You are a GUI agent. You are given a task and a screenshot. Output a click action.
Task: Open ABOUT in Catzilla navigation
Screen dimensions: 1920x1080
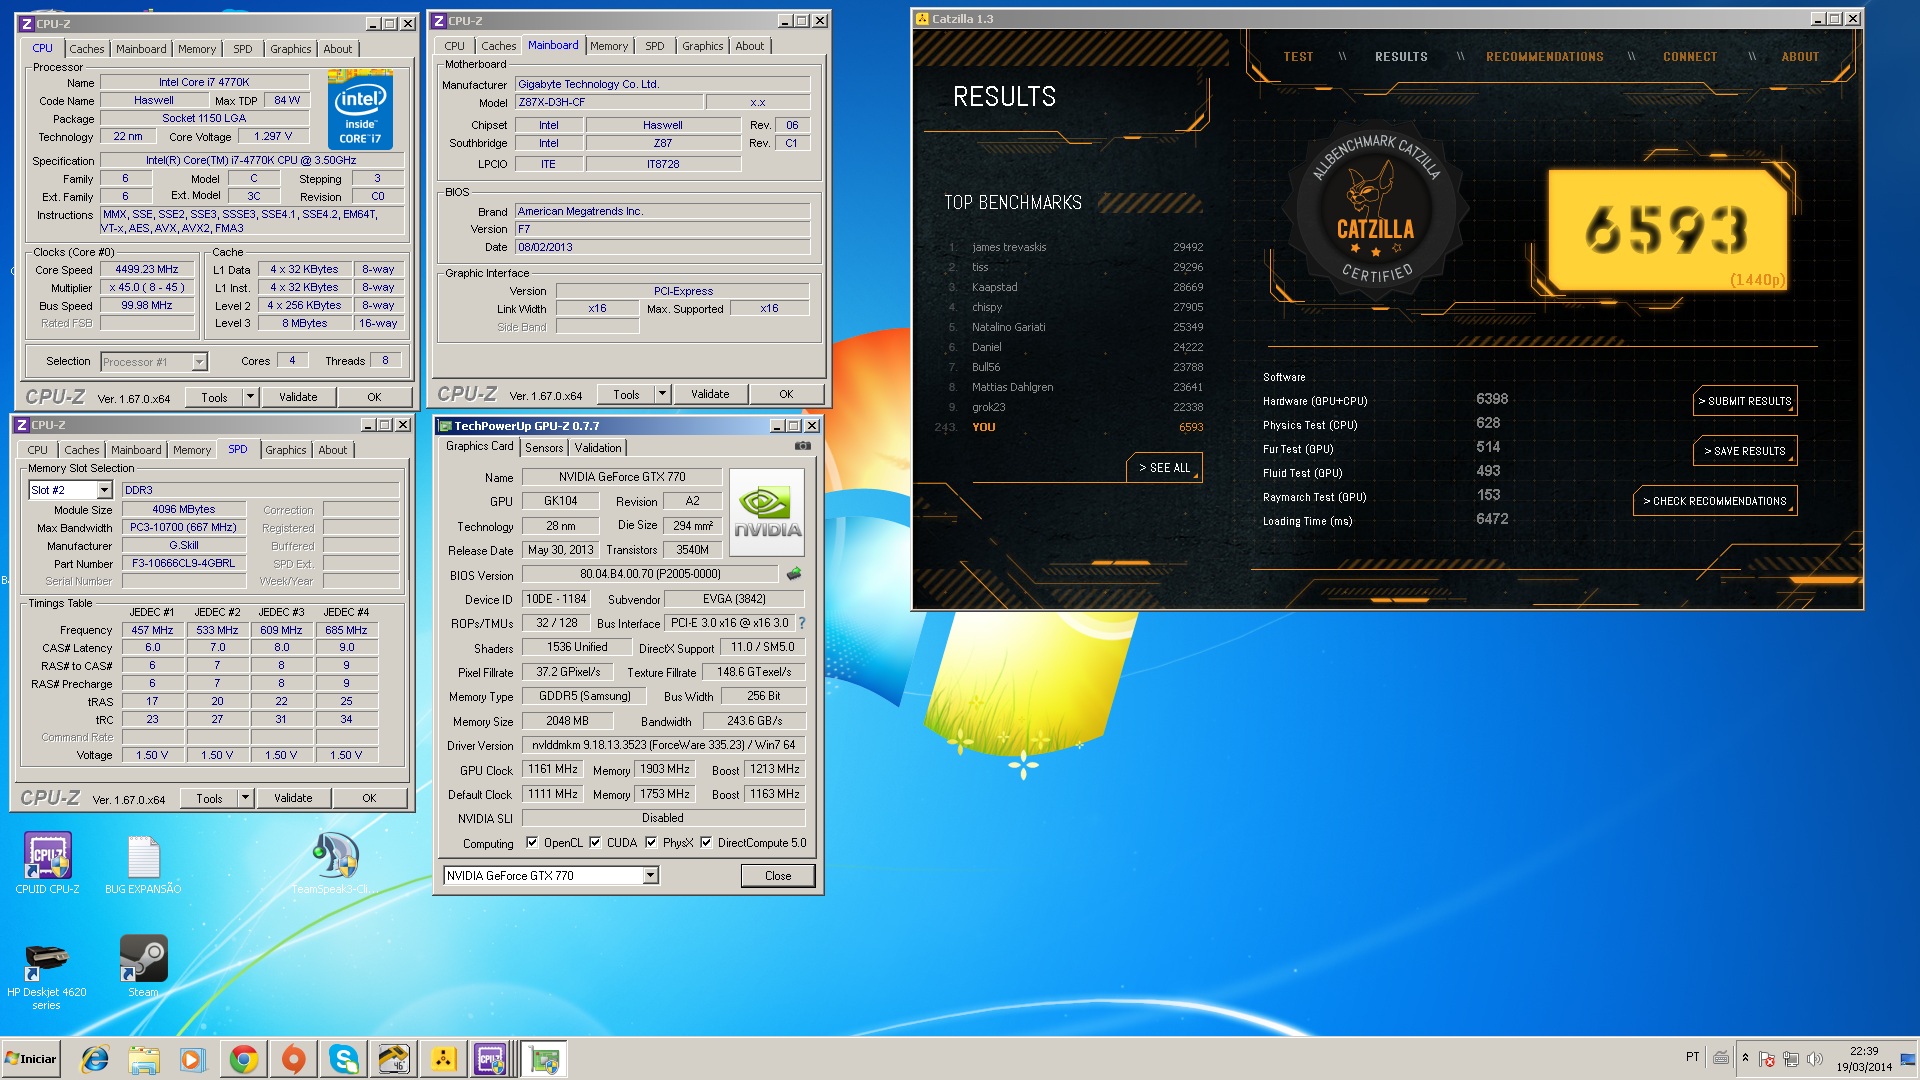click(1800, 57)
